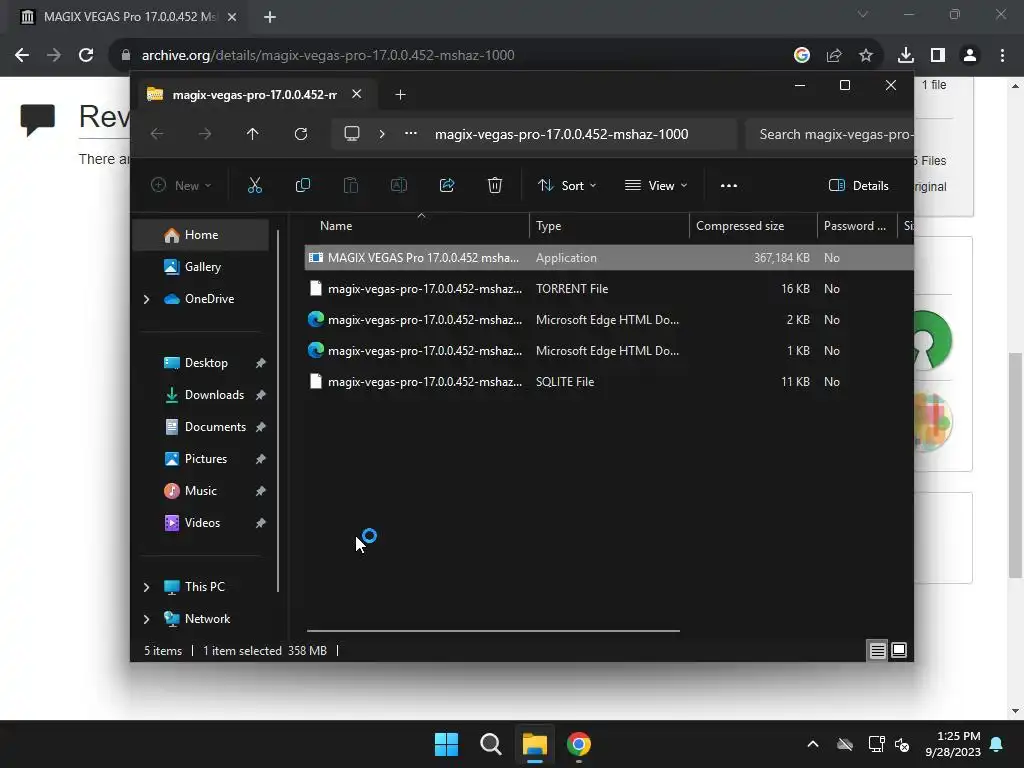
Task: Click the Chrome profile avatar icon
Action: (970, 55)
